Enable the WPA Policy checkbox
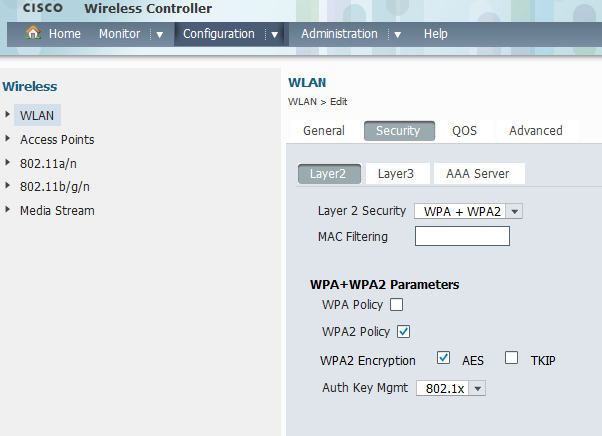 (x=396, y=305)
